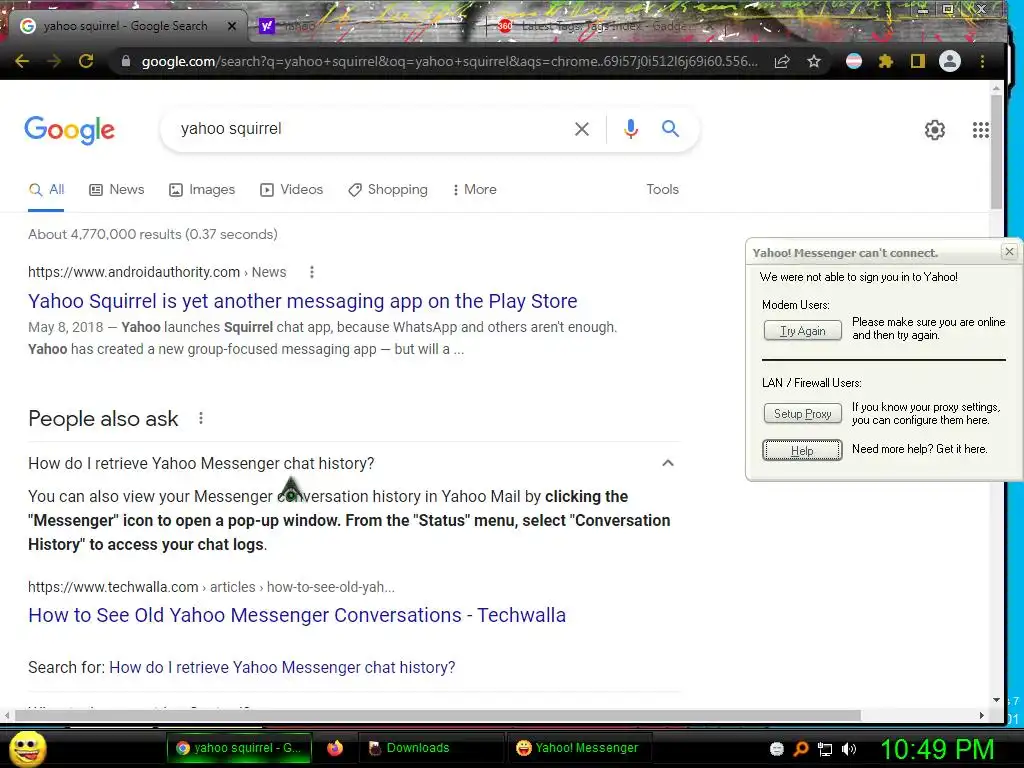This screenshot has height=768, width=1024.
Task: Open site info via address bar padlock
Action: (126, 61)
